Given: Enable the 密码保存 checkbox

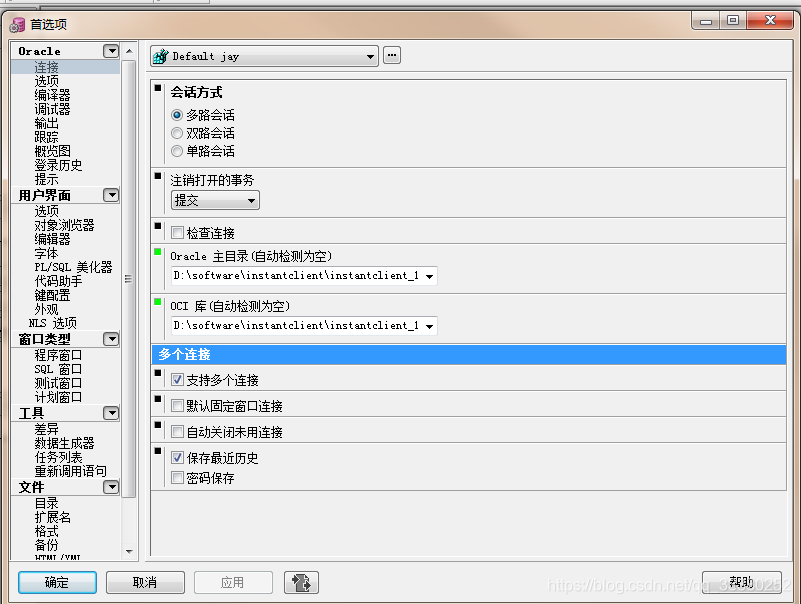Looking at the screenshot, I should 177,477.
